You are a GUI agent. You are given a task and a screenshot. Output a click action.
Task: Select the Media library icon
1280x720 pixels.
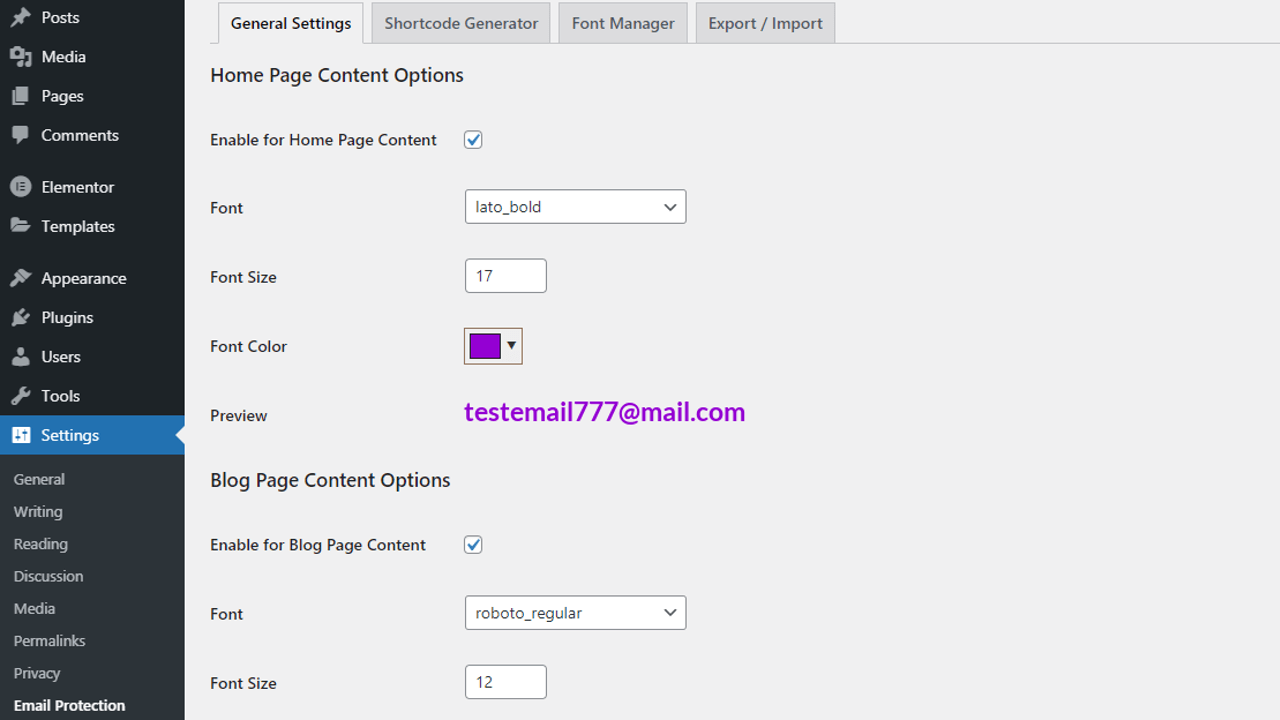click(x=22, y=57)
